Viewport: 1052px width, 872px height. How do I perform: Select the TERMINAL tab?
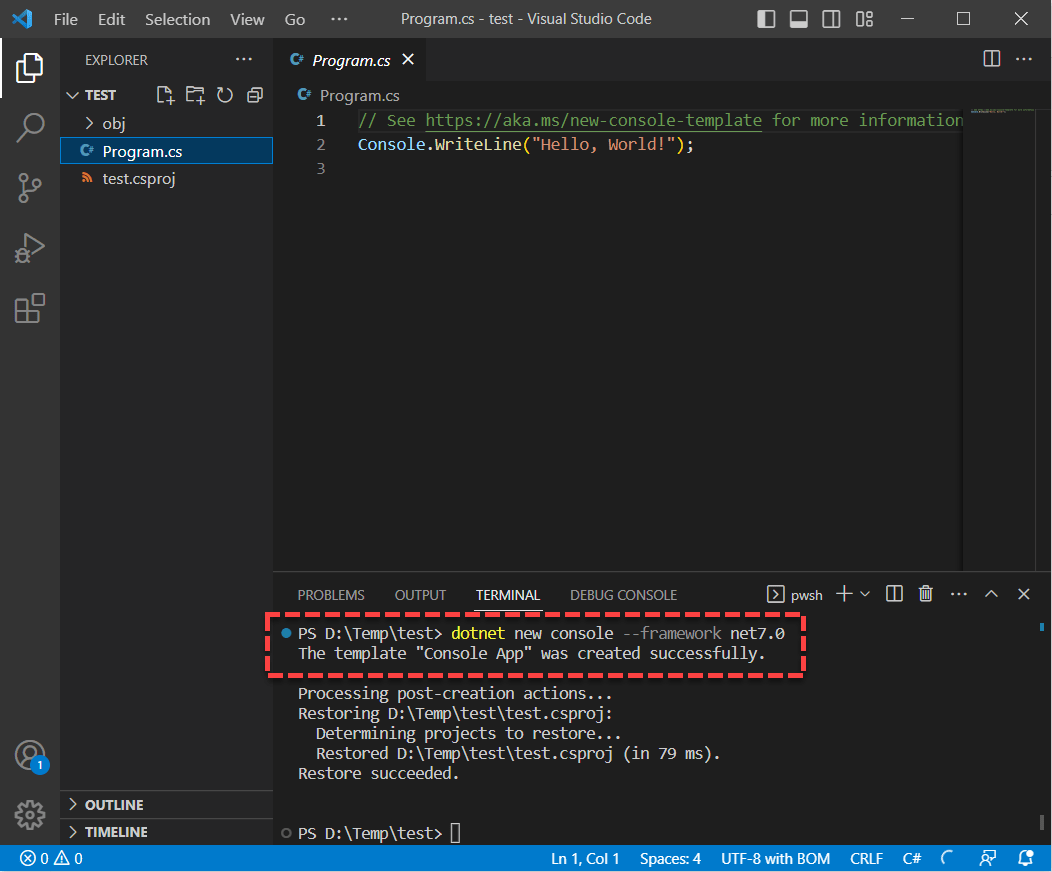[x=508, y=595]
